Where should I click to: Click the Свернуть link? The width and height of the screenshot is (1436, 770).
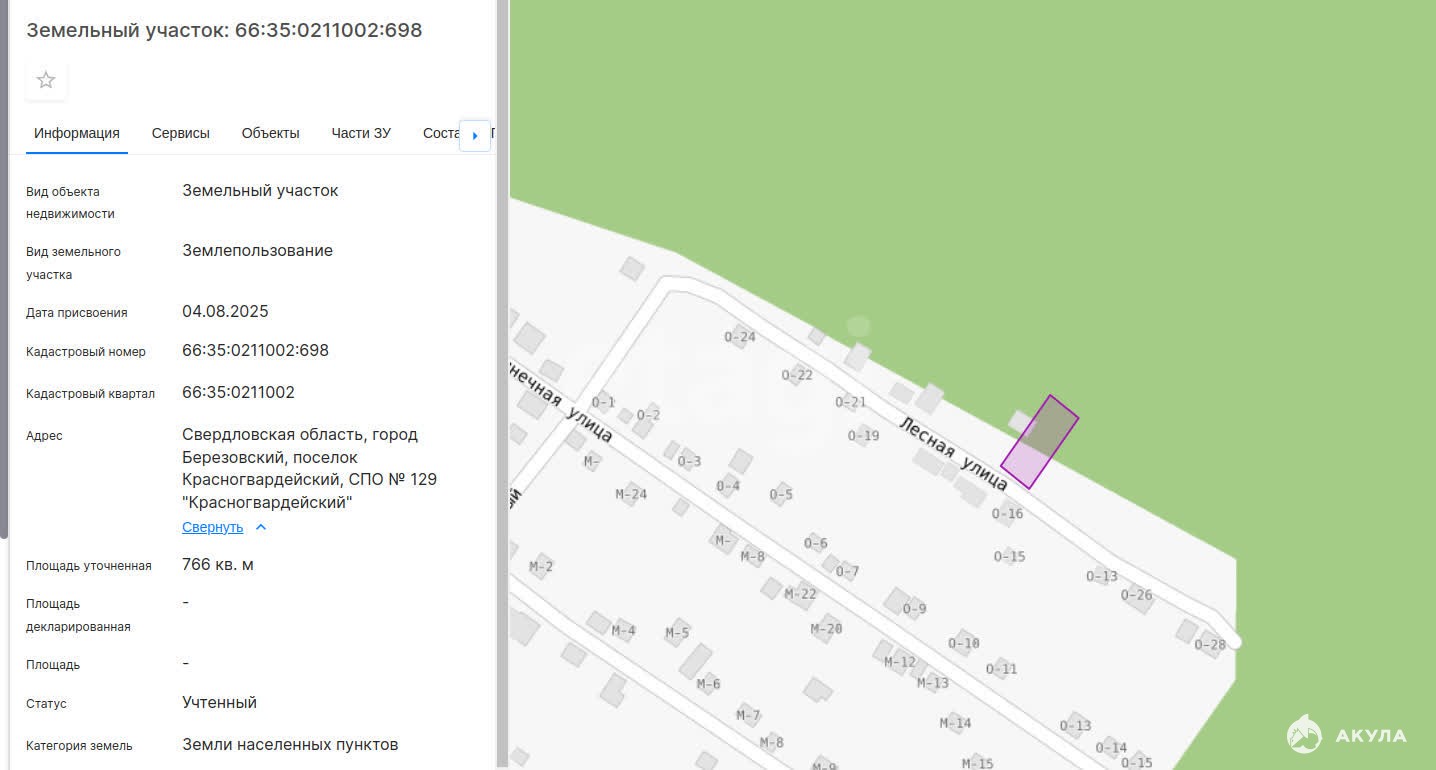212,527
